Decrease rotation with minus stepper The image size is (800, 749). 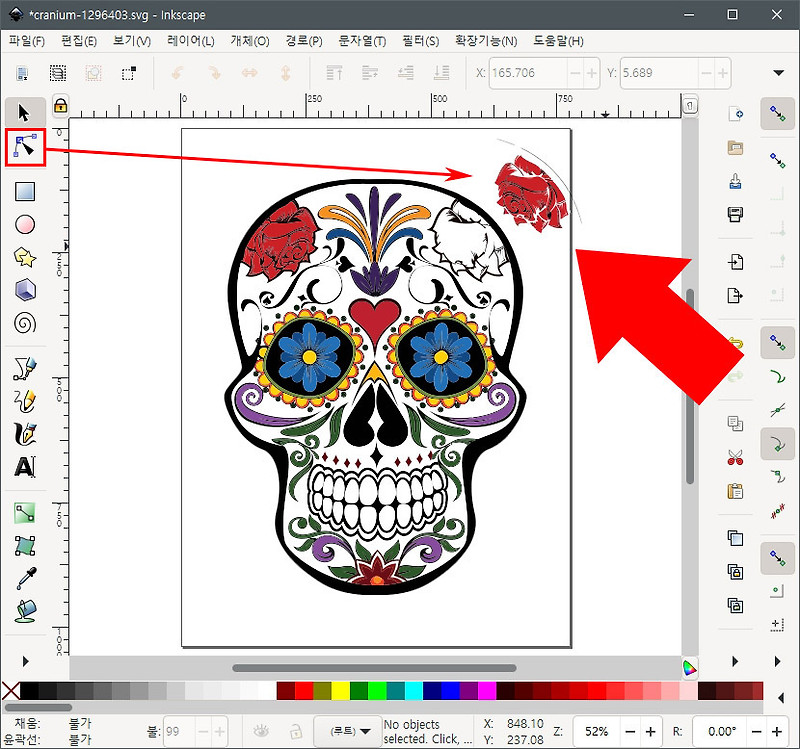[757, 732]
